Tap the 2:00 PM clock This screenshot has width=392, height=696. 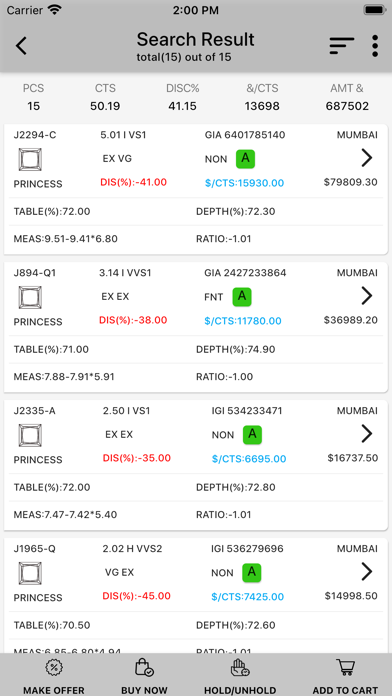tap(196, 10)
